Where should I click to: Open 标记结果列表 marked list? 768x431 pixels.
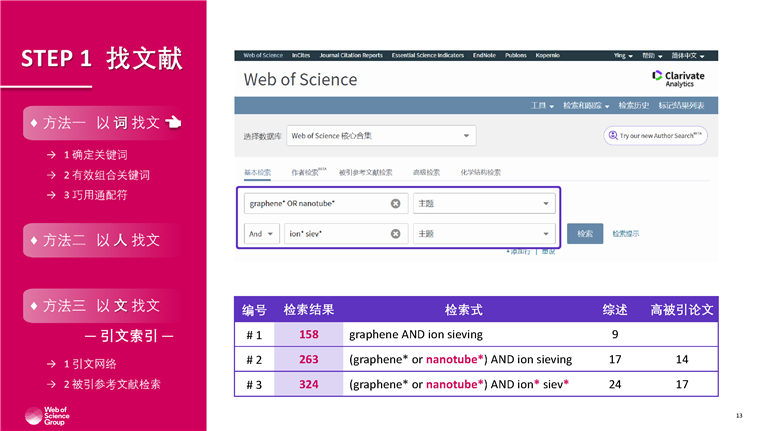pos(681,106)
